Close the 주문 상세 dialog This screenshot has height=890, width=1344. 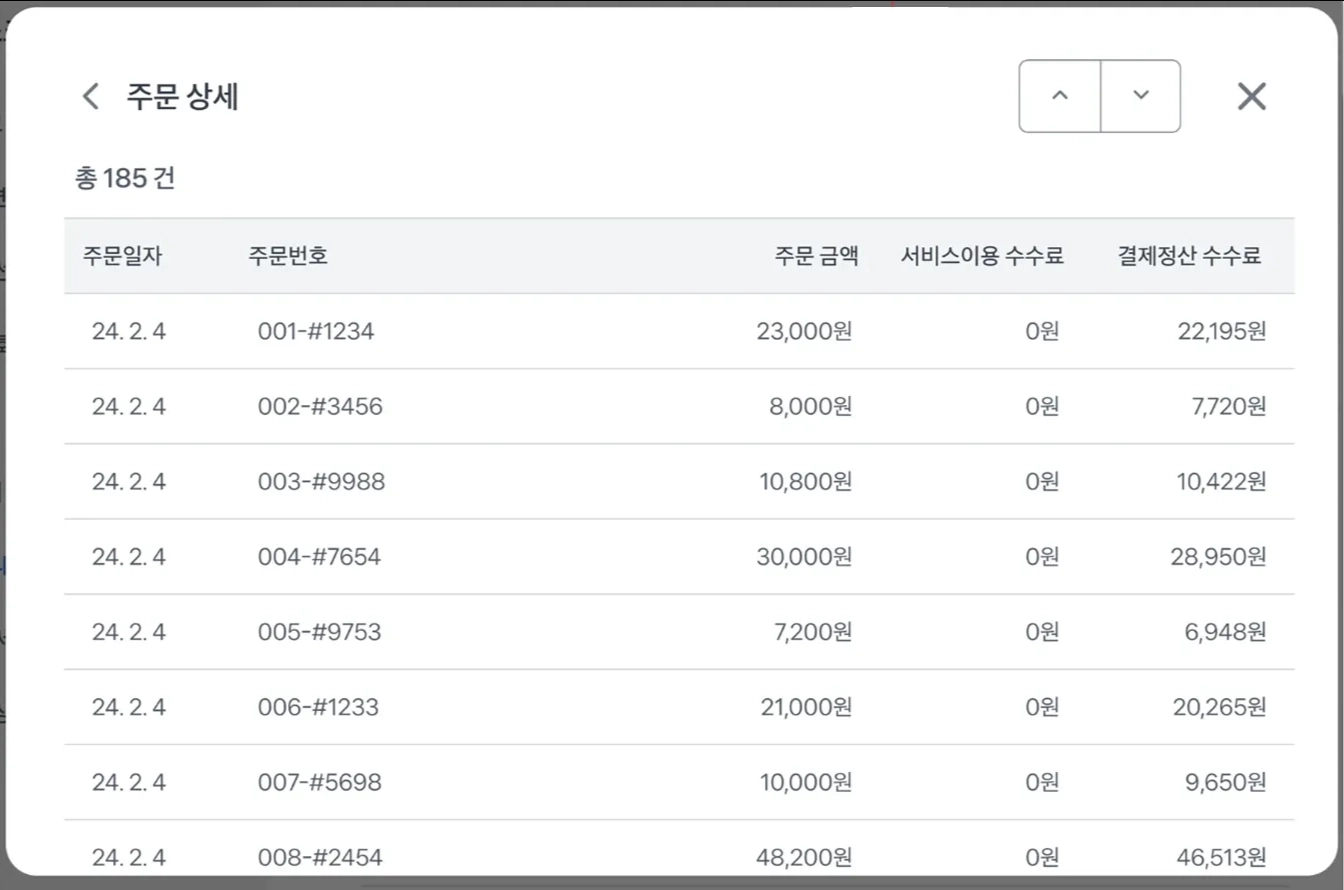click(x=1252, y=97)
